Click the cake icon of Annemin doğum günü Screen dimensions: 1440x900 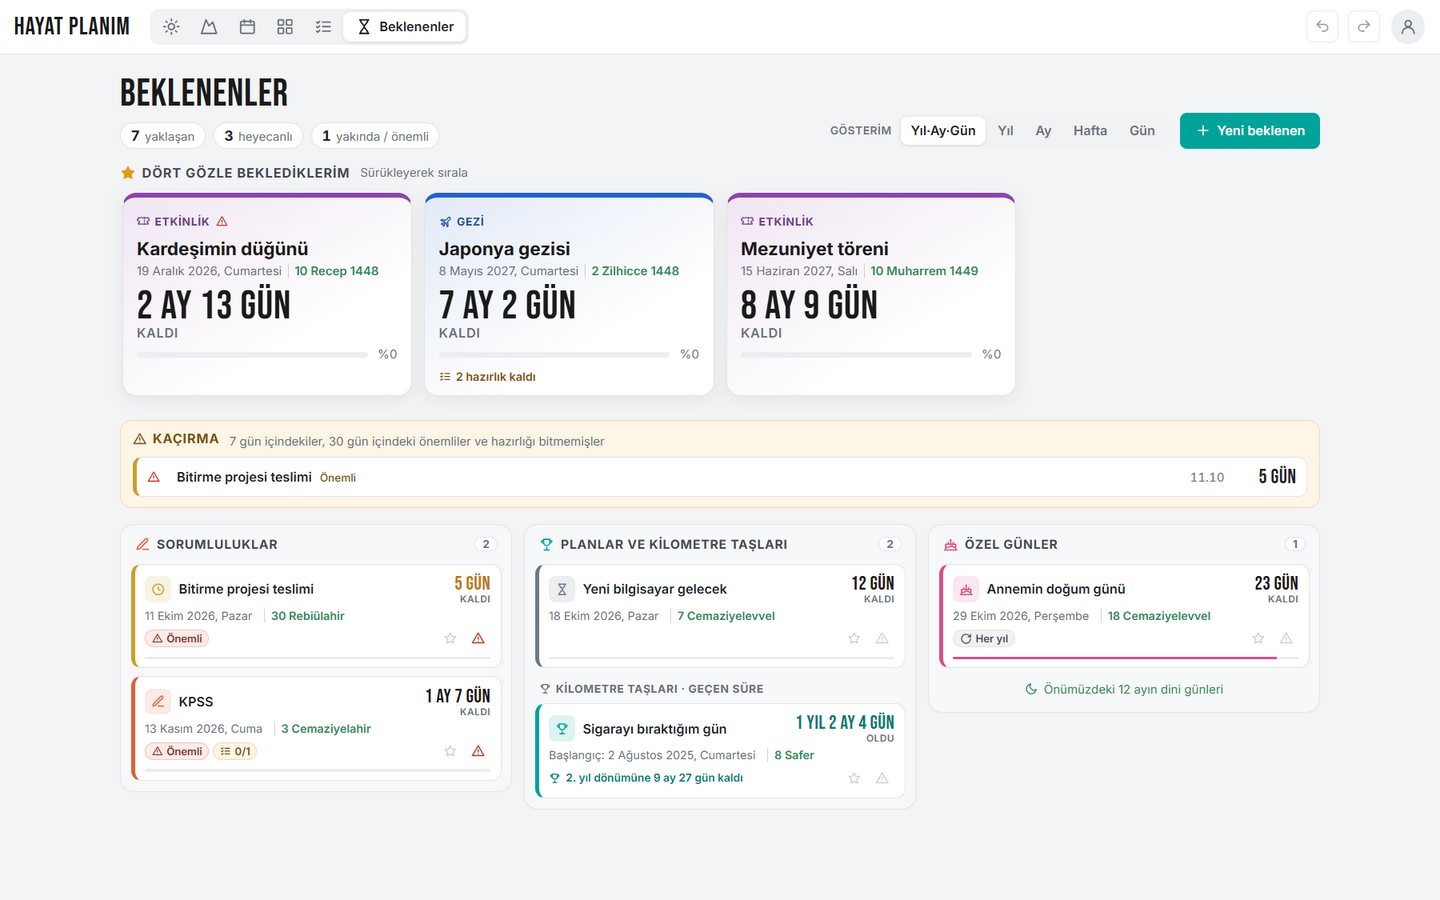966,589
